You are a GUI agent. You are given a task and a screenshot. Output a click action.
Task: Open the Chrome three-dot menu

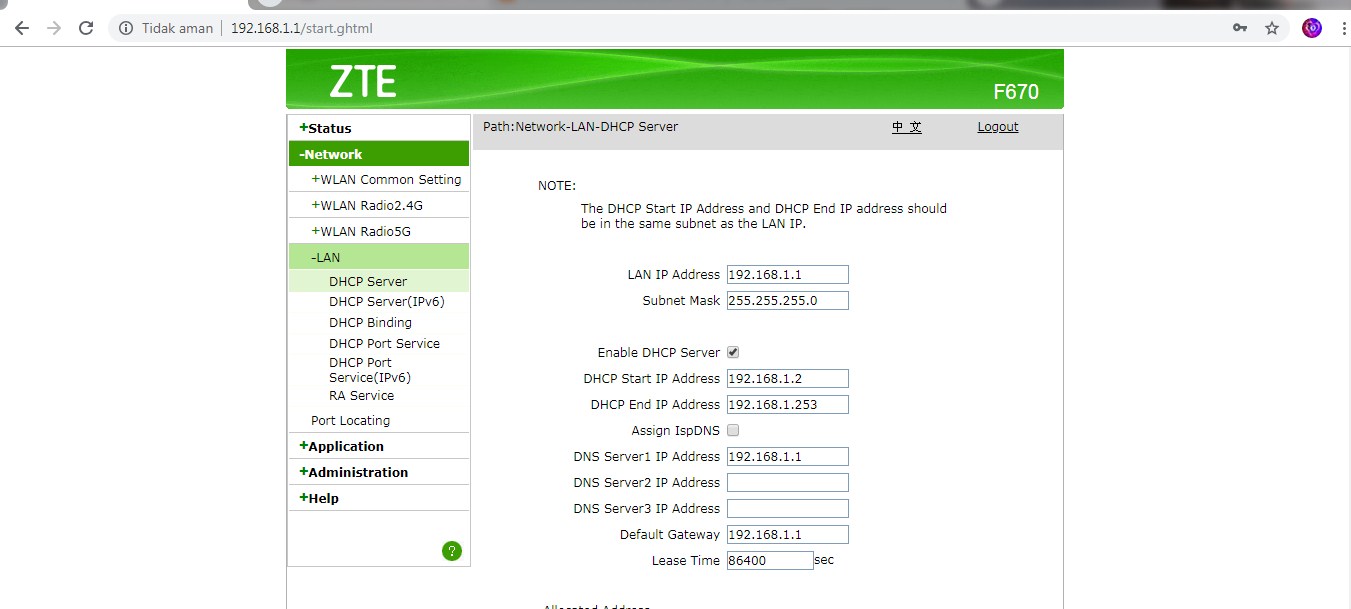click(x=1343, y=28)
